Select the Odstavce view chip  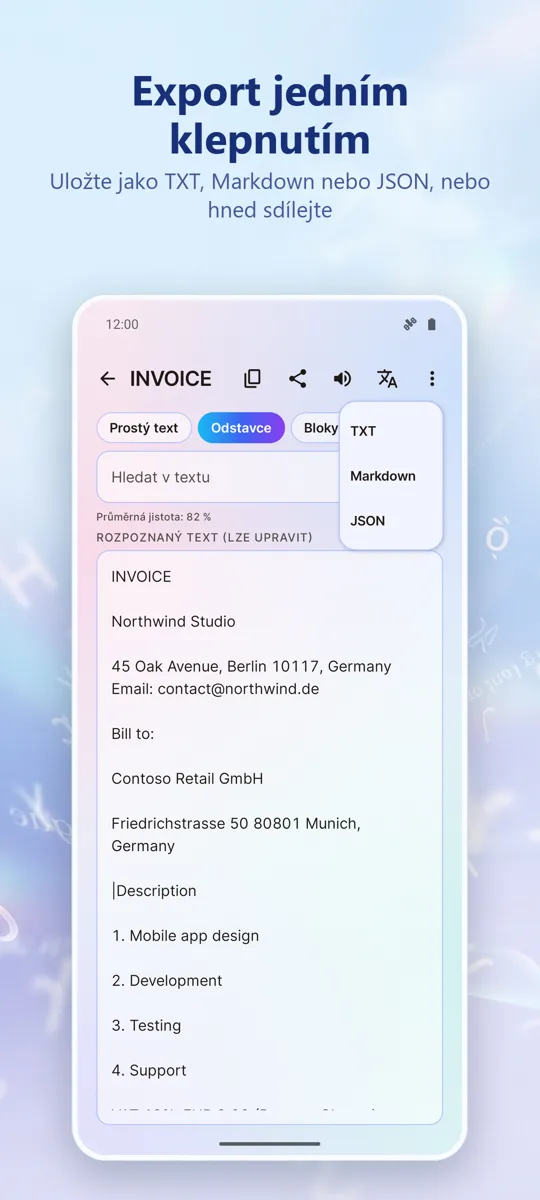pos(241,428)
